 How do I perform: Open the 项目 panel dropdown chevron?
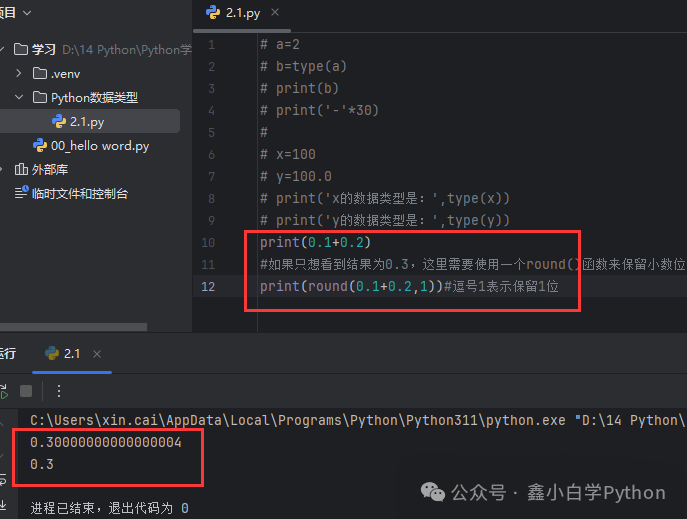coord(27,13)
